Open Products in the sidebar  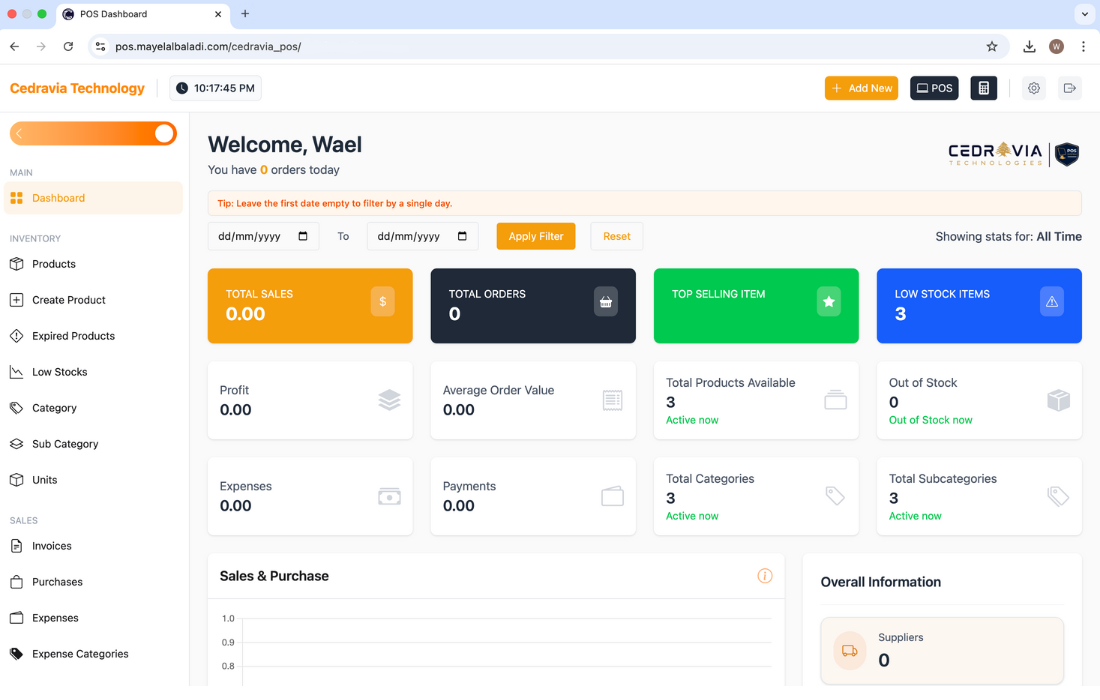(54, 264)
